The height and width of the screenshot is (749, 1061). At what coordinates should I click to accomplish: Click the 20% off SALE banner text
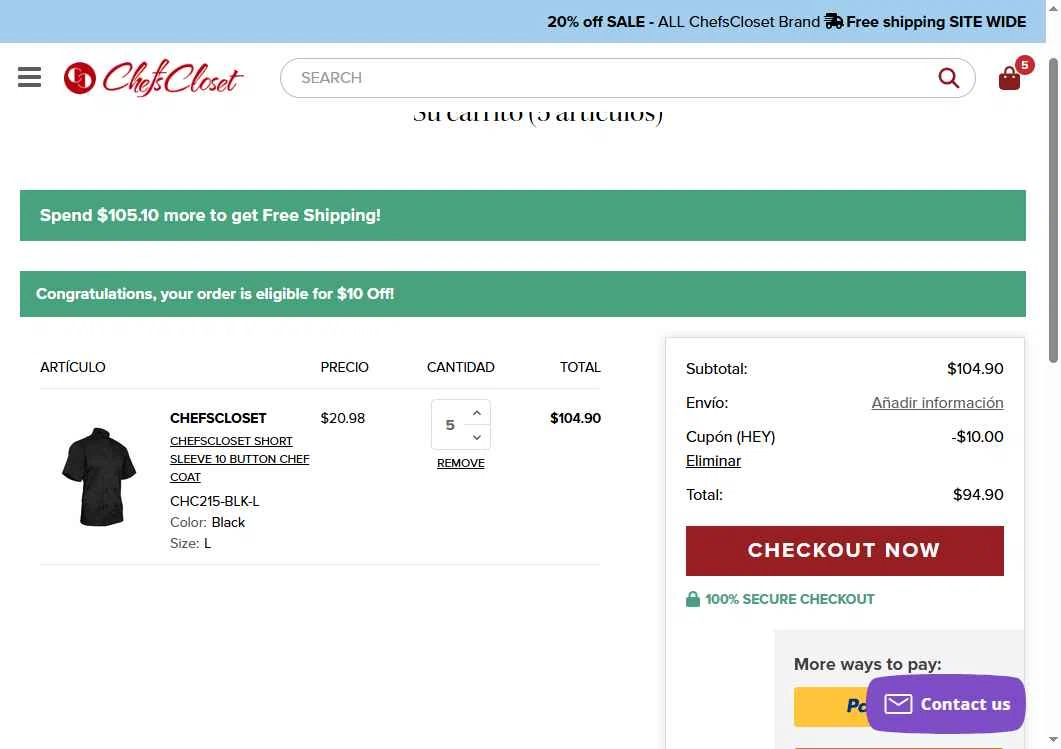(x=596, y=22)
